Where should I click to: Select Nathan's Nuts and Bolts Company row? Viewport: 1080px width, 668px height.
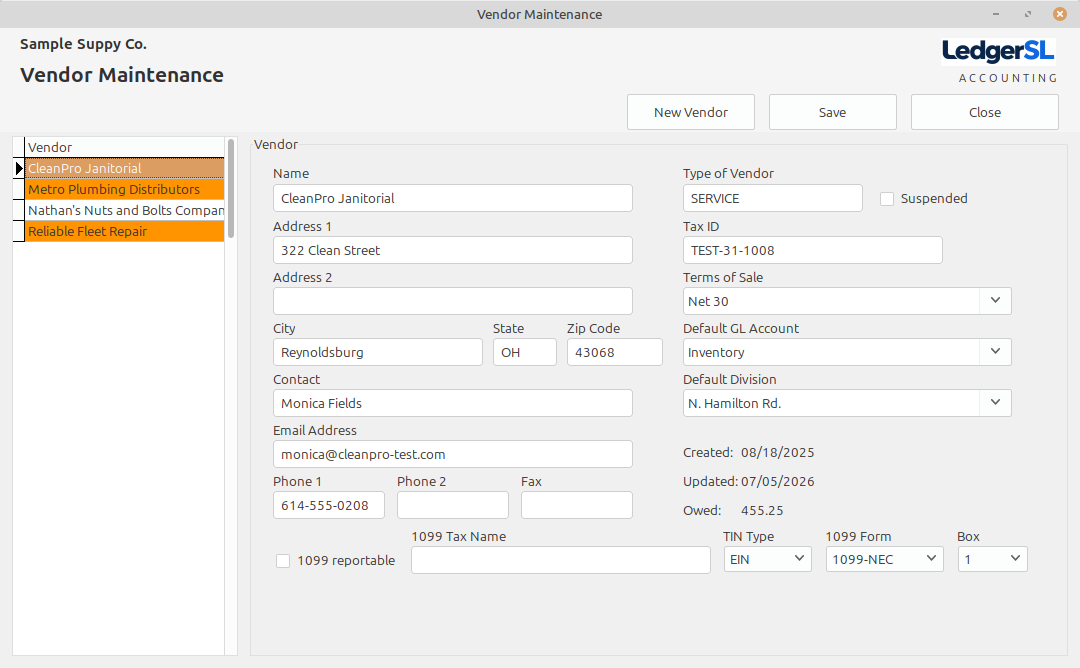pos(125,211)
